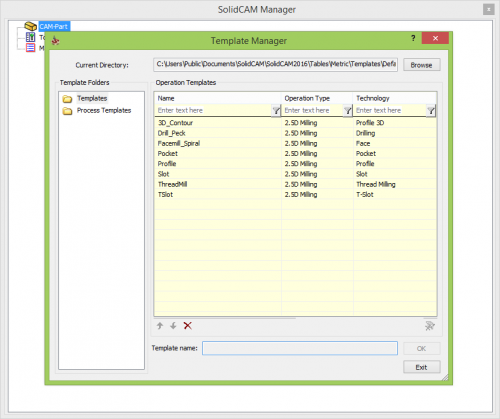
Task: Click the Browse button
Action: (x=421, y=65)
